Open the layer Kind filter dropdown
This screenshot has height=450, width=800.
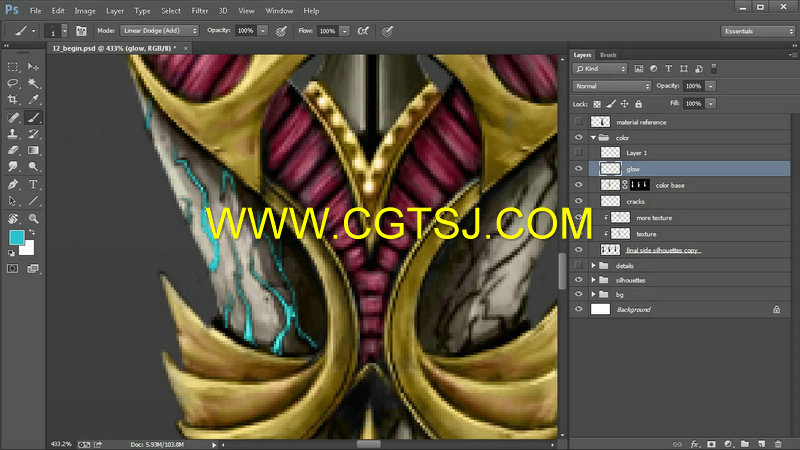pos(600,68)
